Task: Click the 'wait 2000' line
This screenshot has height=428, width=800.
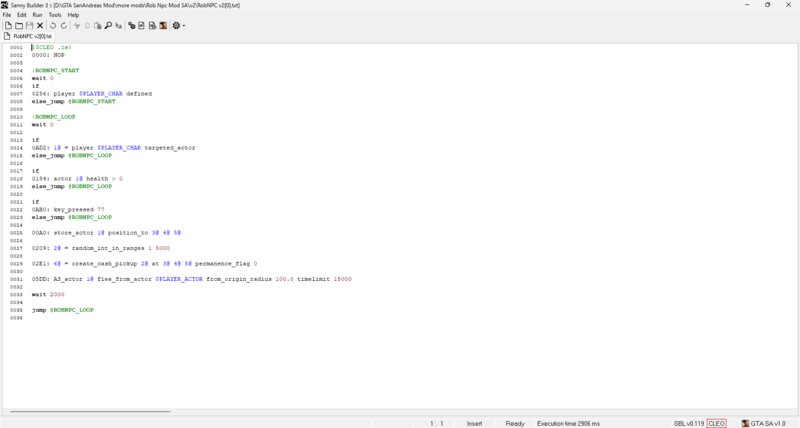Action: [48, 295]
